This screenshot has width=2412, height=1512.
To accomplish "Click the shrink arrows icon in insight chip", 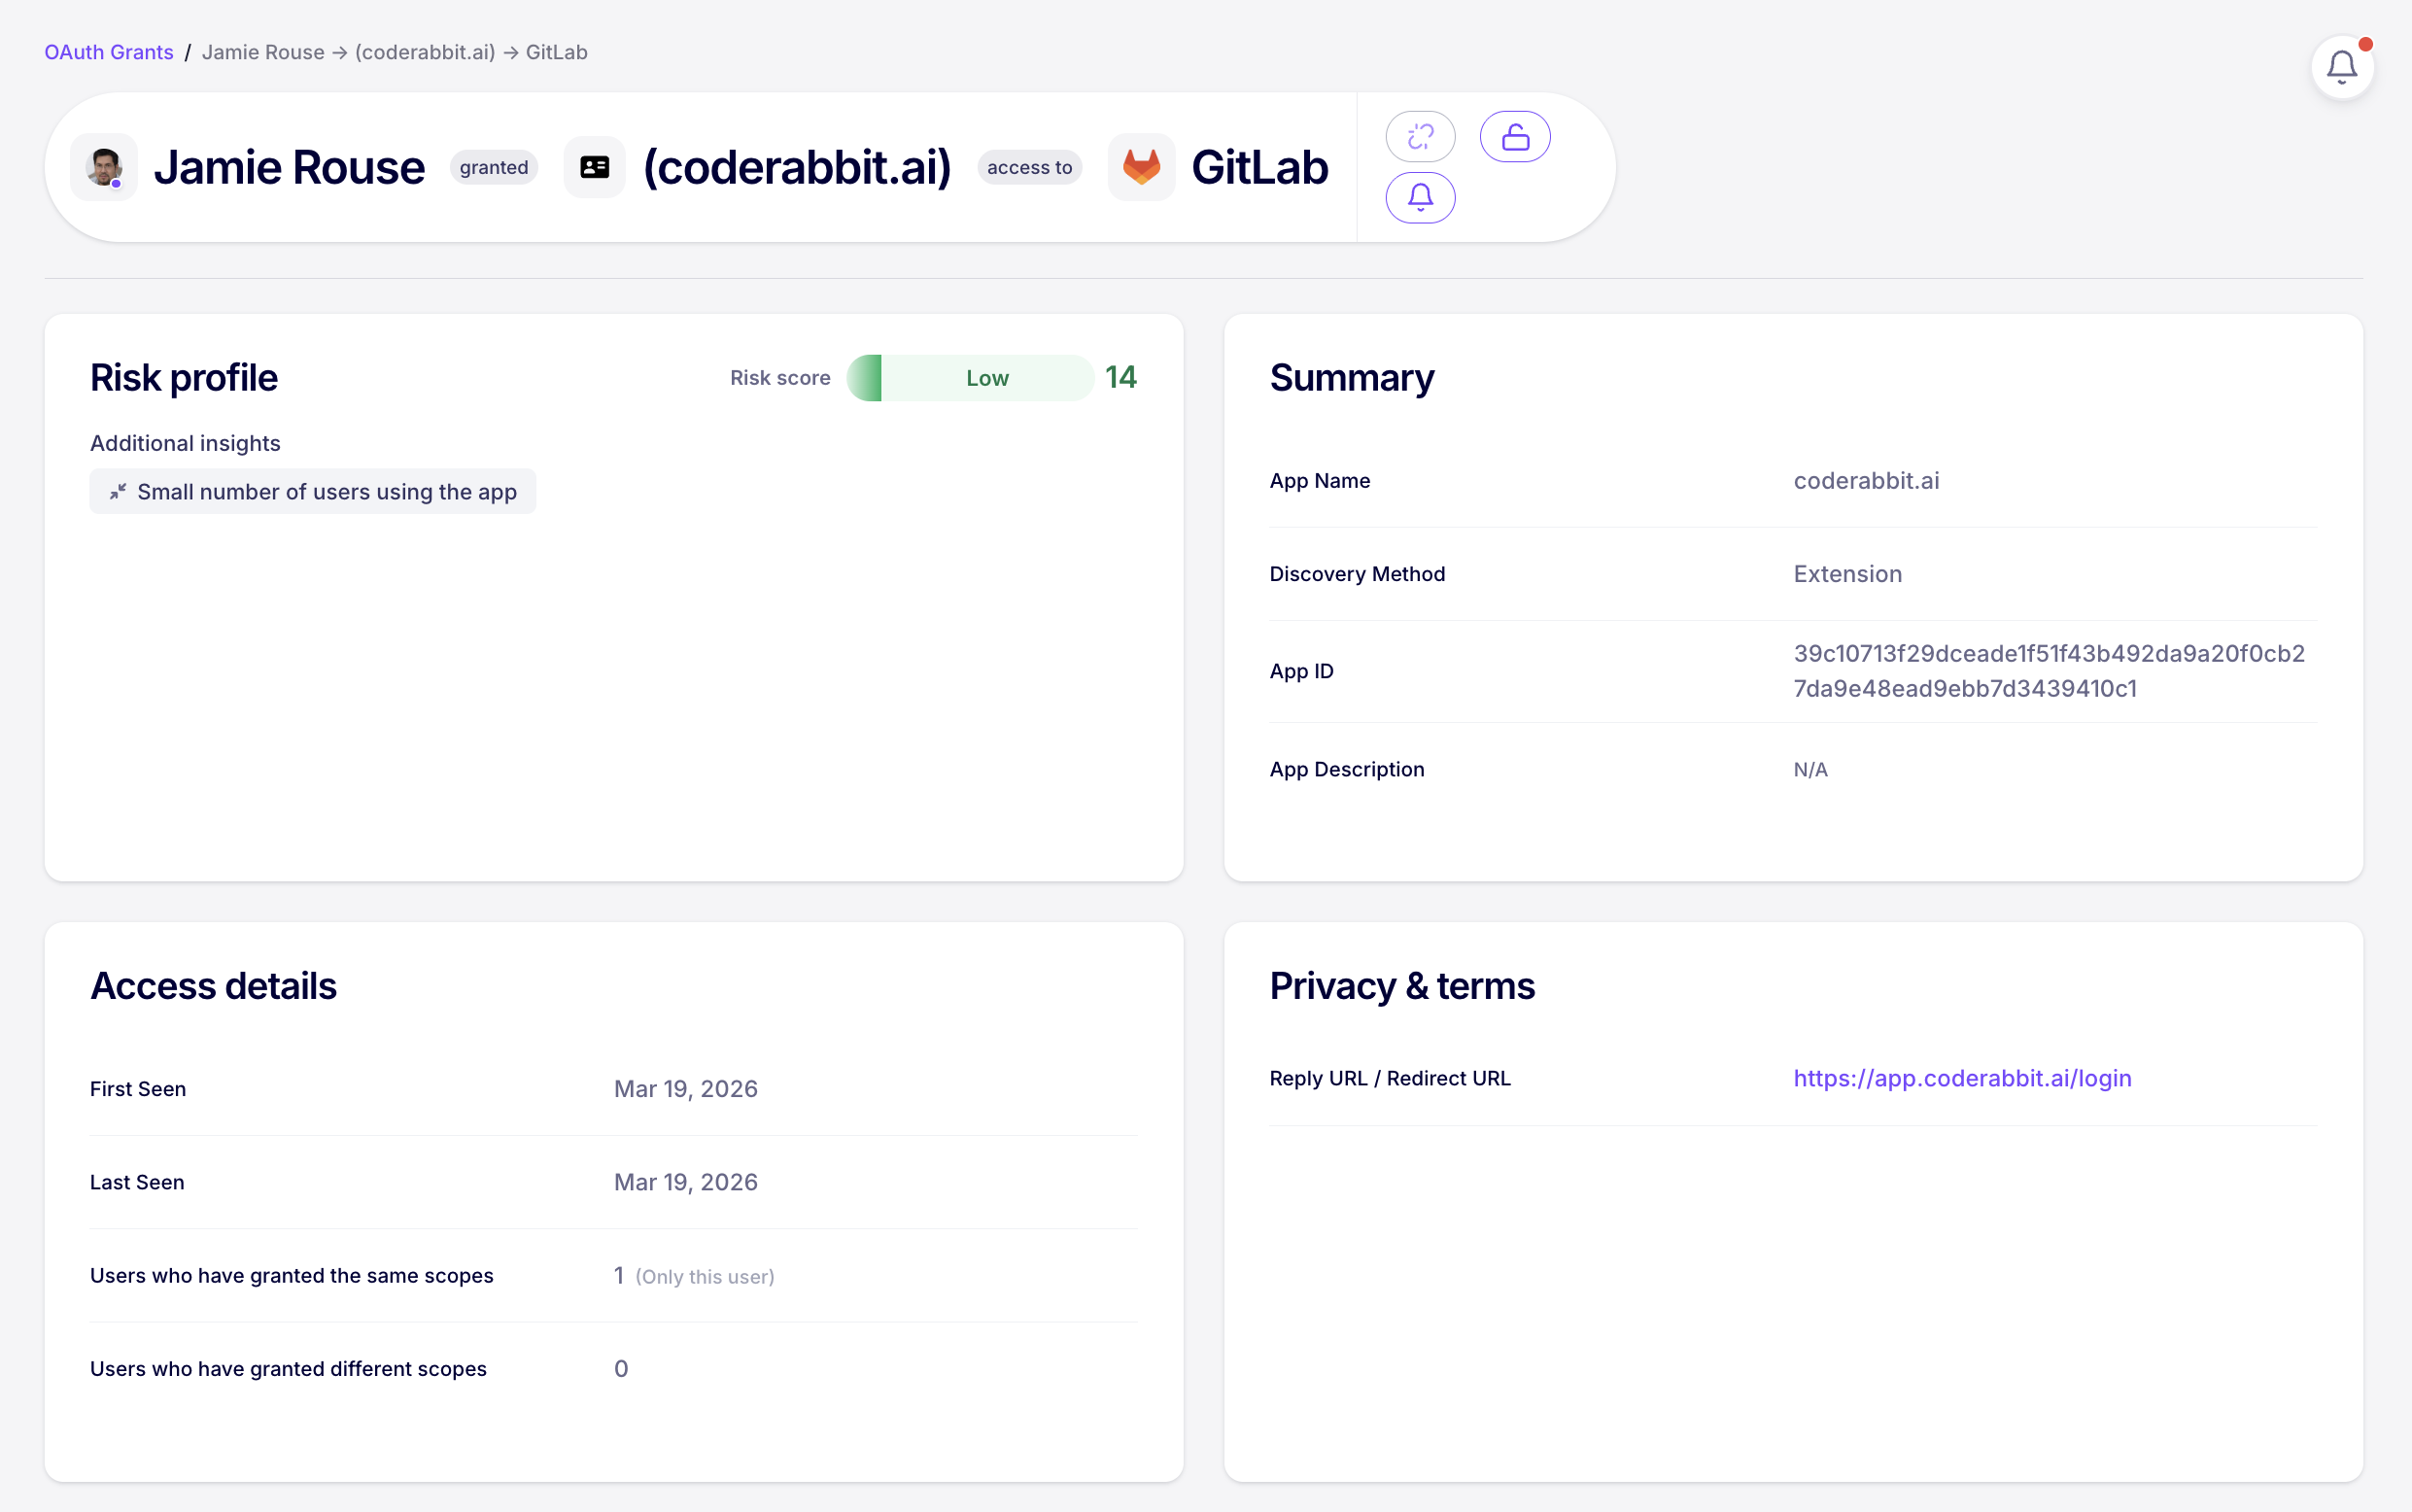I will click(118, 492).
